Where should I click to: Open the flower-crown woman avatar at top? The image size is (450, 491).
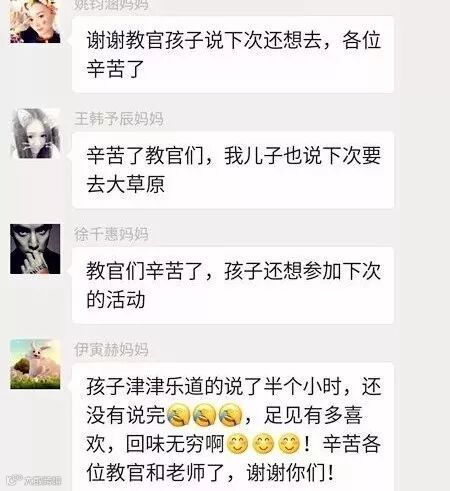(35, 22)
